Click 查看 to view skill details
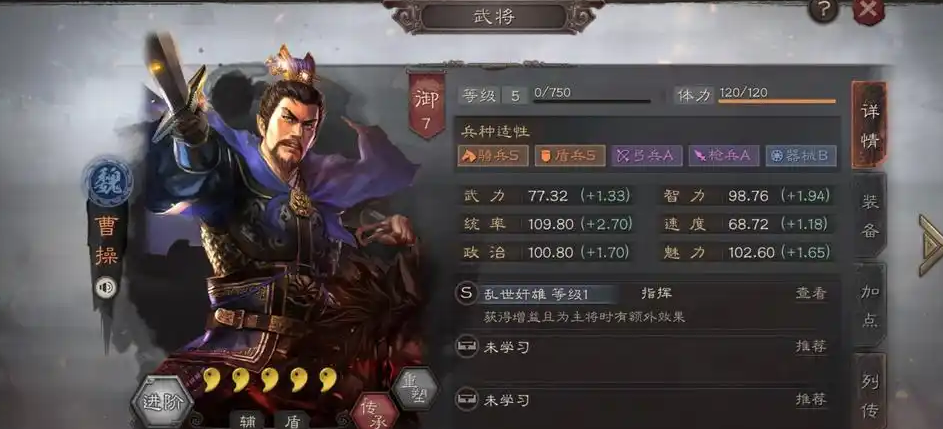Image resolution: width=943 pixels, height=429 pixels. pos(811,294)
